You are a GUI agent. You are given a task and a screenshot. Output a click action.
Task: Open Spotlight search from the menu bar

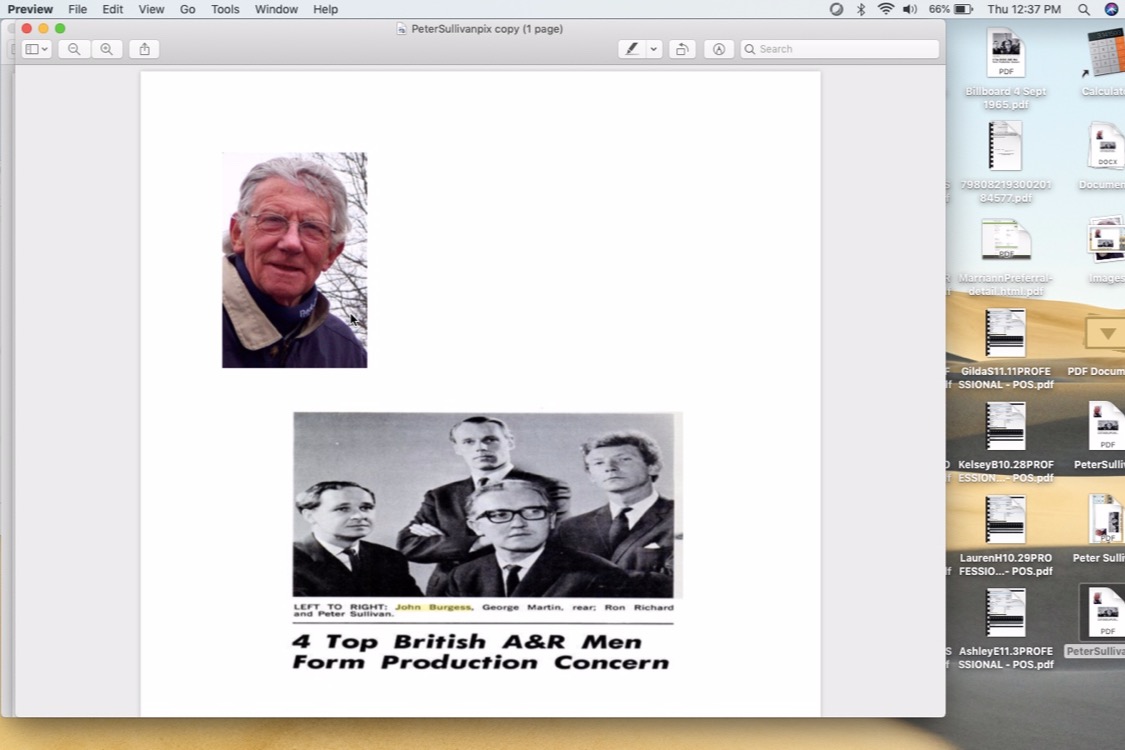coord(1083,9)
